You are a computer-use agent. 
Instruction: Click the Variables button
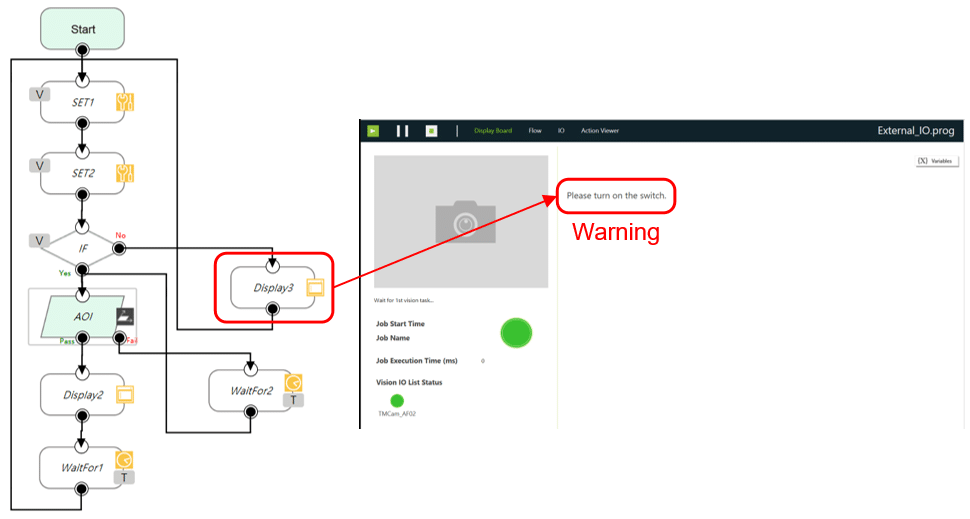click(937, 161)
